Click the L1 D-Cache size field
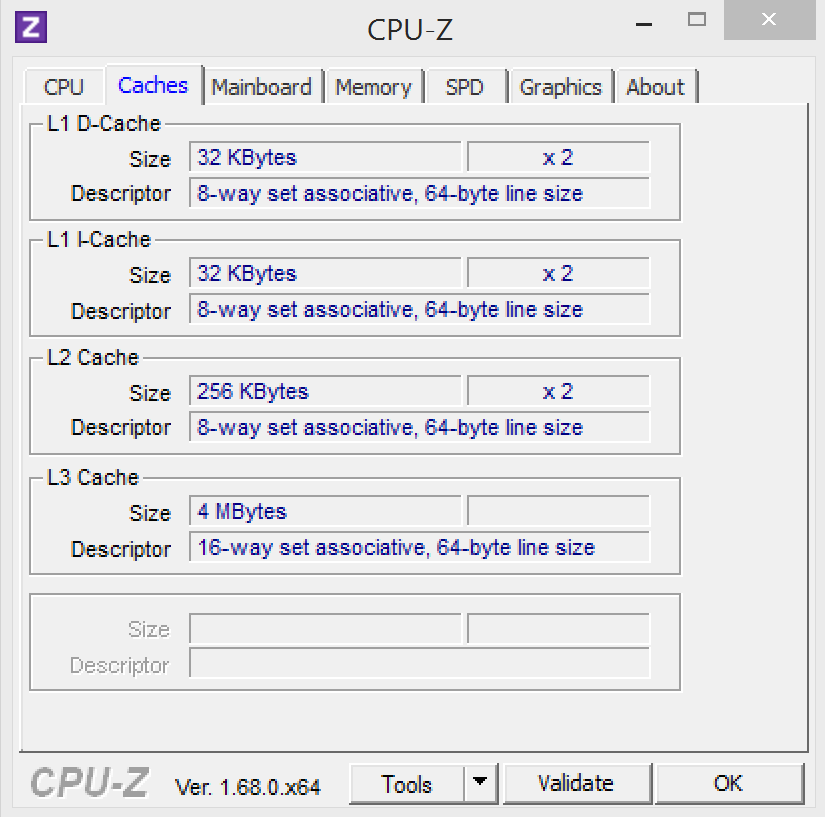825x817 pixels. 325,157
